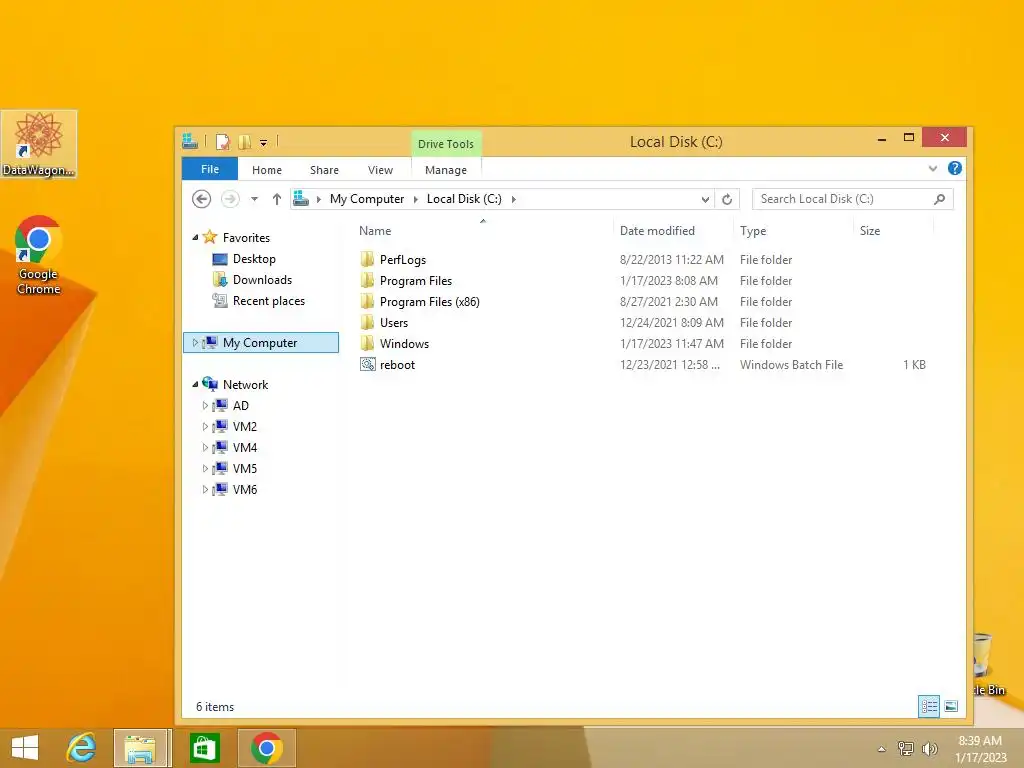Viewport: 1024px width, 768px height.
Task: Open Explorer Help icon
Action: [955, 168]
